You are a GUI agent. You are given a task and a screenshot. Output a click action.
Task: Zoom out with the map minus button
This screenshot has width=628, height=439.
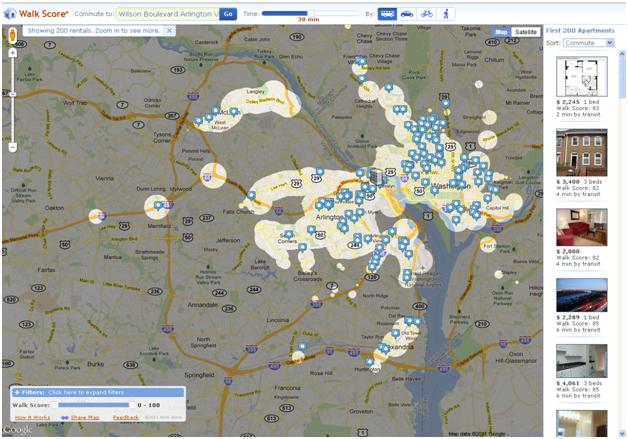[13, 147]
